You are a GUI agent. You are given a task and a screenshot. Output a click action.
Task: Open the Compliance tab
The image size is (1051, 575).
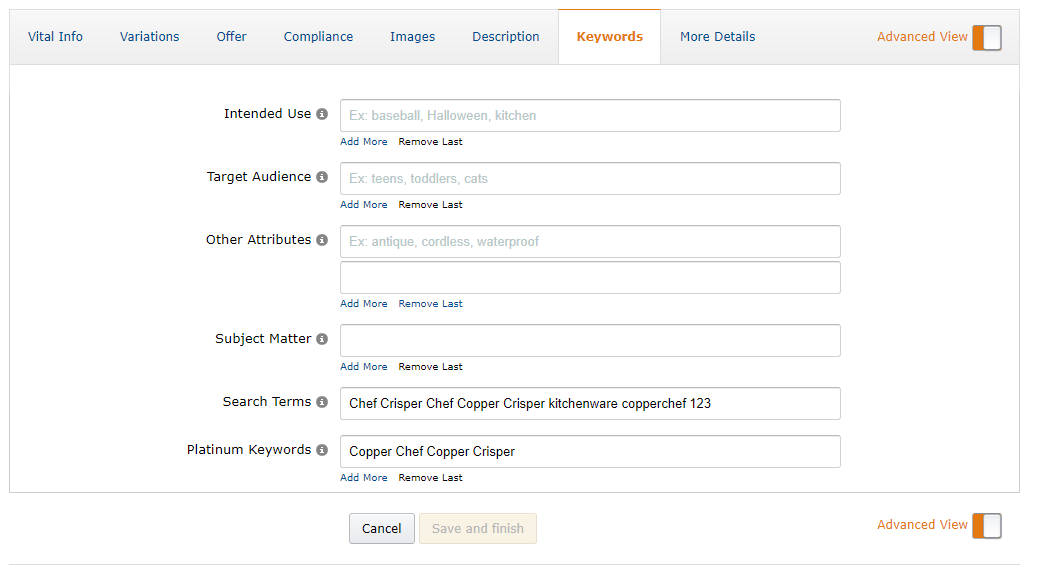tap(318, 37)
